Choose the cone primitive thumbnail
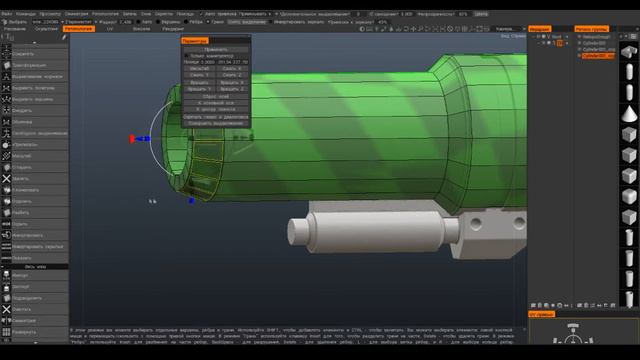This screenshot has height=360, width=640. [x=629, y=113]
